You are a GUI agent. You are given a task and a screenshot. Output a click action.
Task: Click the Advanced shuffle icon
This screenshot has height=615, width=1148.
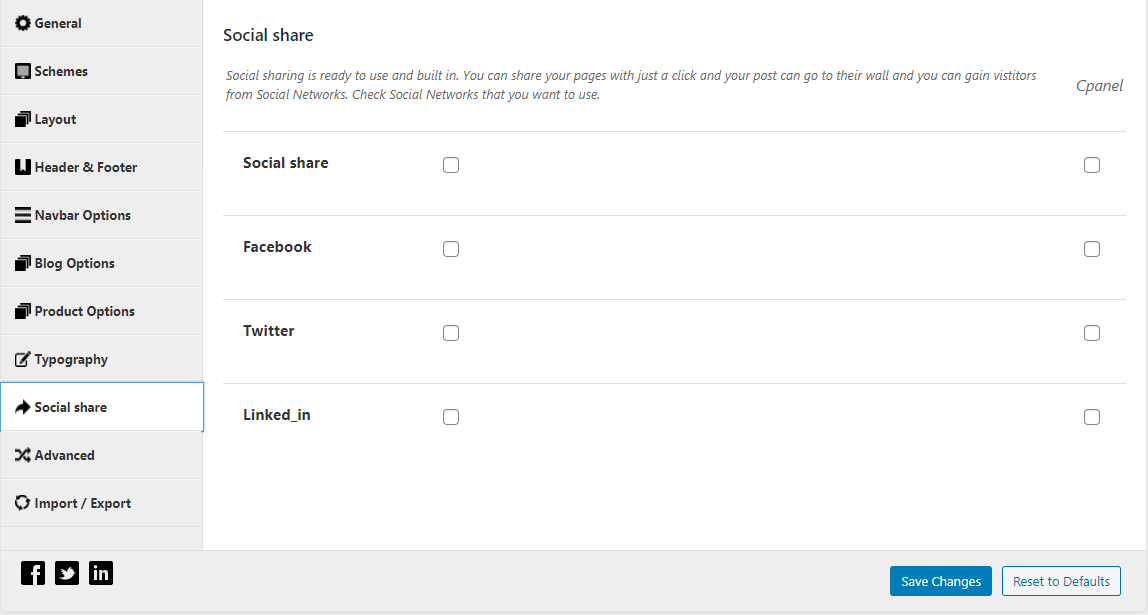23,455
